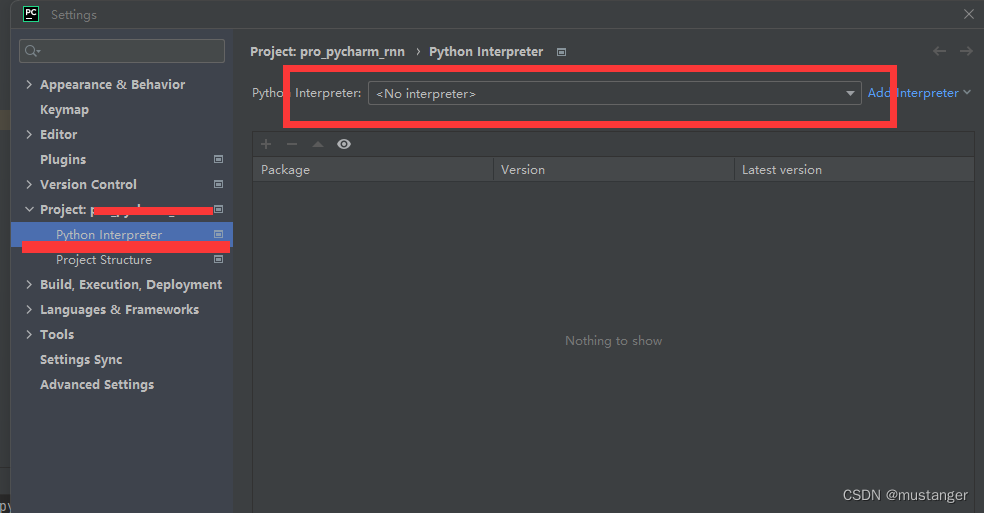Screen dimensions: 984x513
Task: Click the Add Interpreter link
Action: click(x=913, y=93)
